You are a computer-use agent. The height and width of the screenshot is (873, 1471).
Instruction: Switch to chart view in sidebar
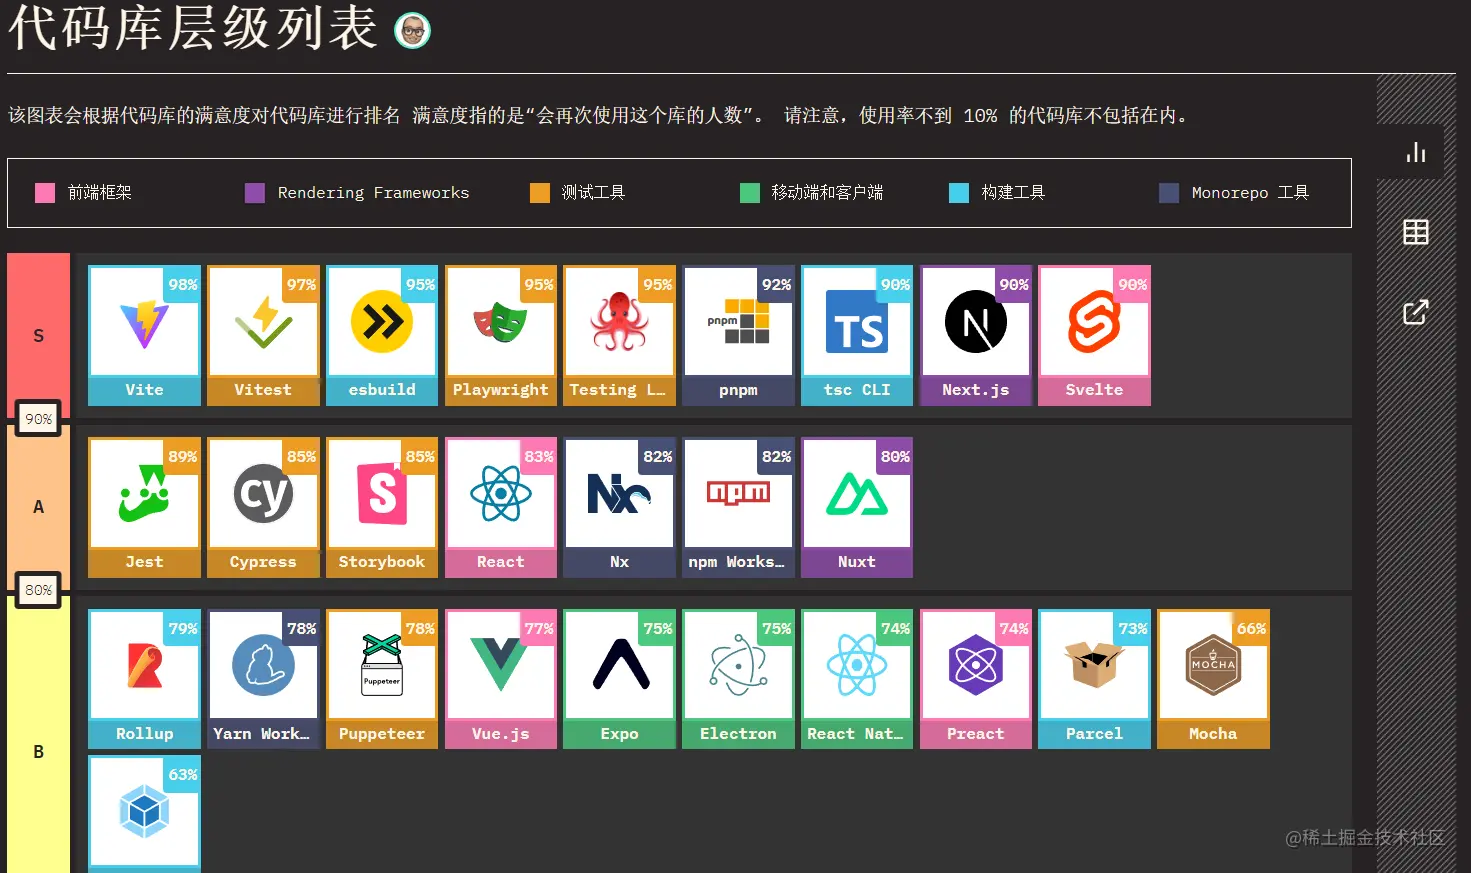[x=1415, y=152]
